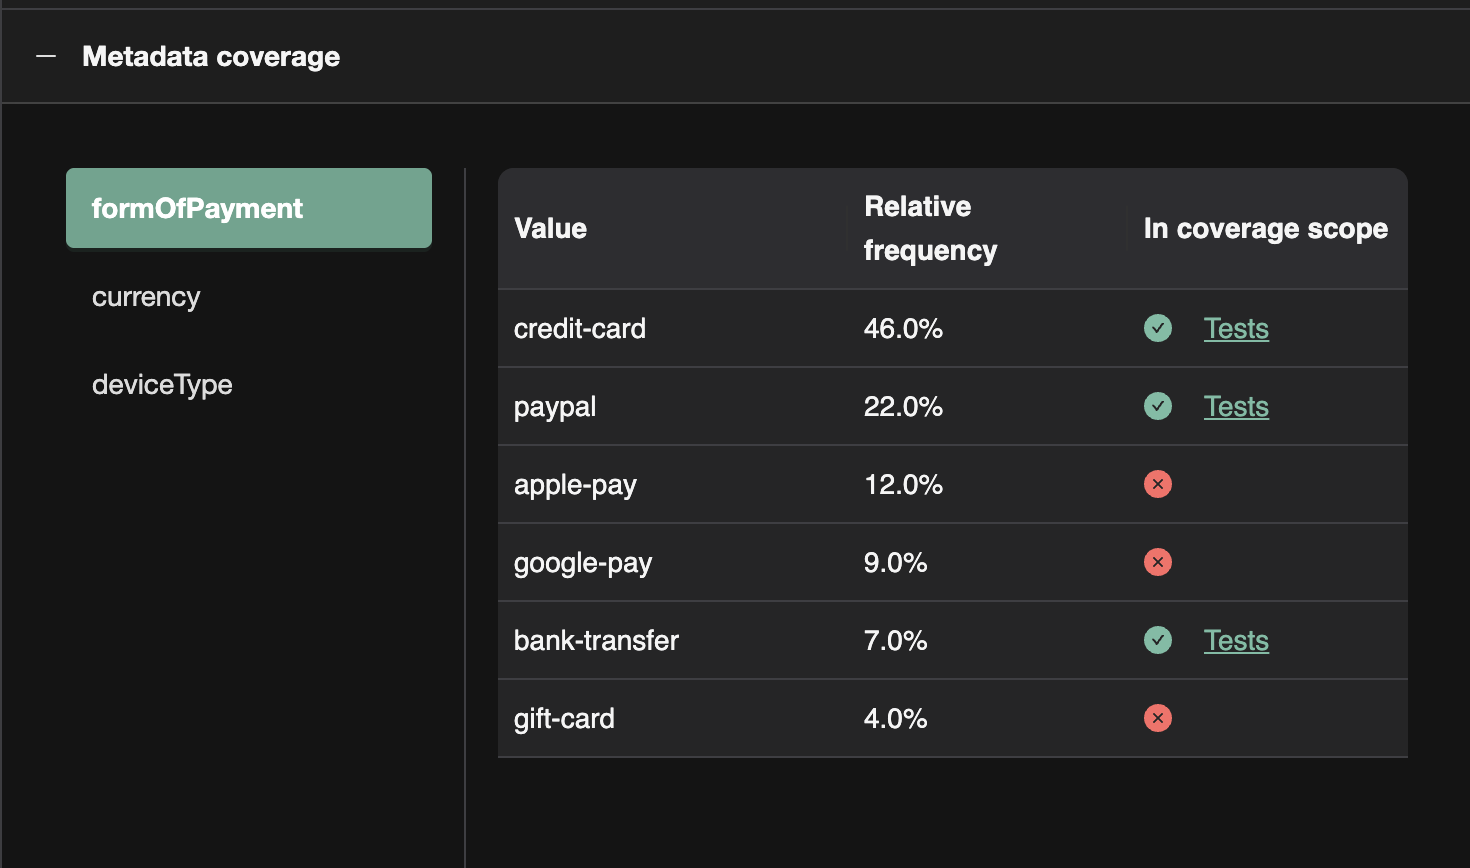
Task: Click the green check icon beside credit-card
Action: pyautogui.click(x=1157, y=328)
